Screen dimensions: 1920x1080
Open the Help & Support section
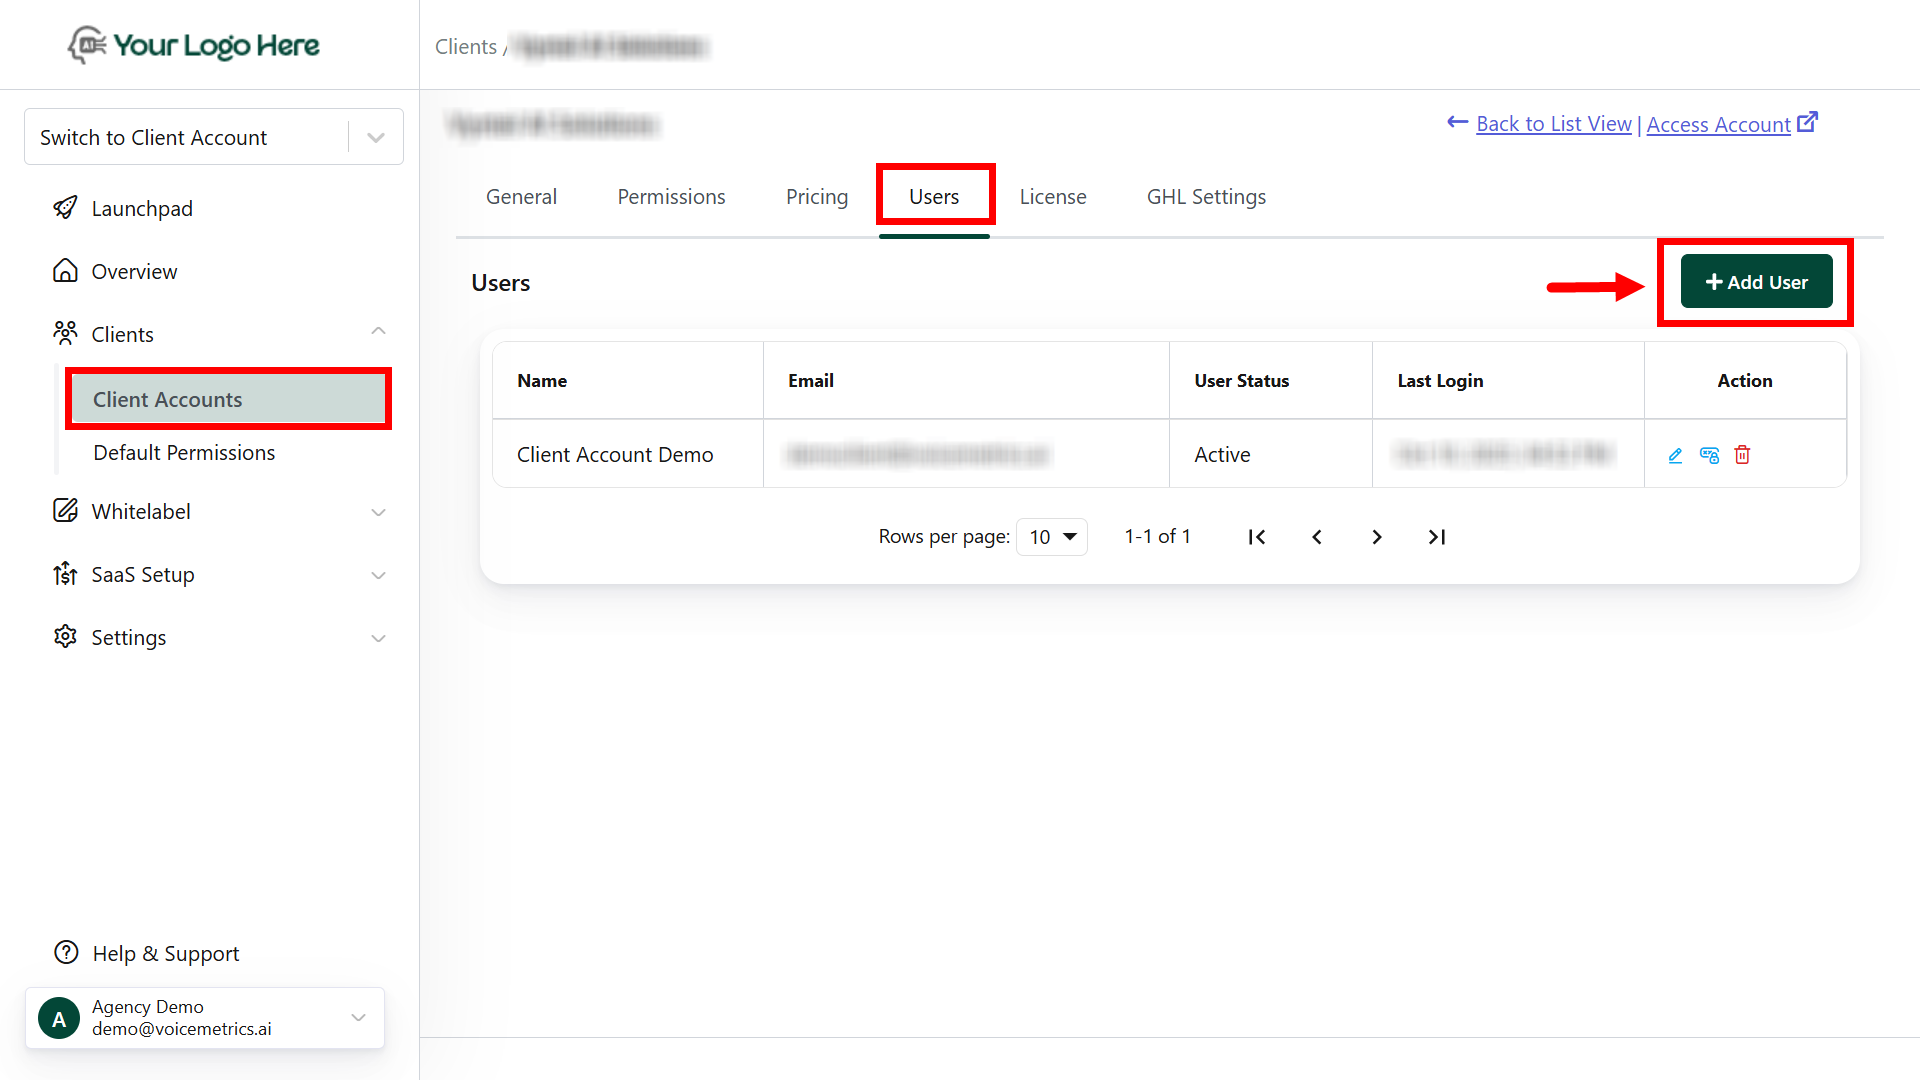tap(165, 953)
